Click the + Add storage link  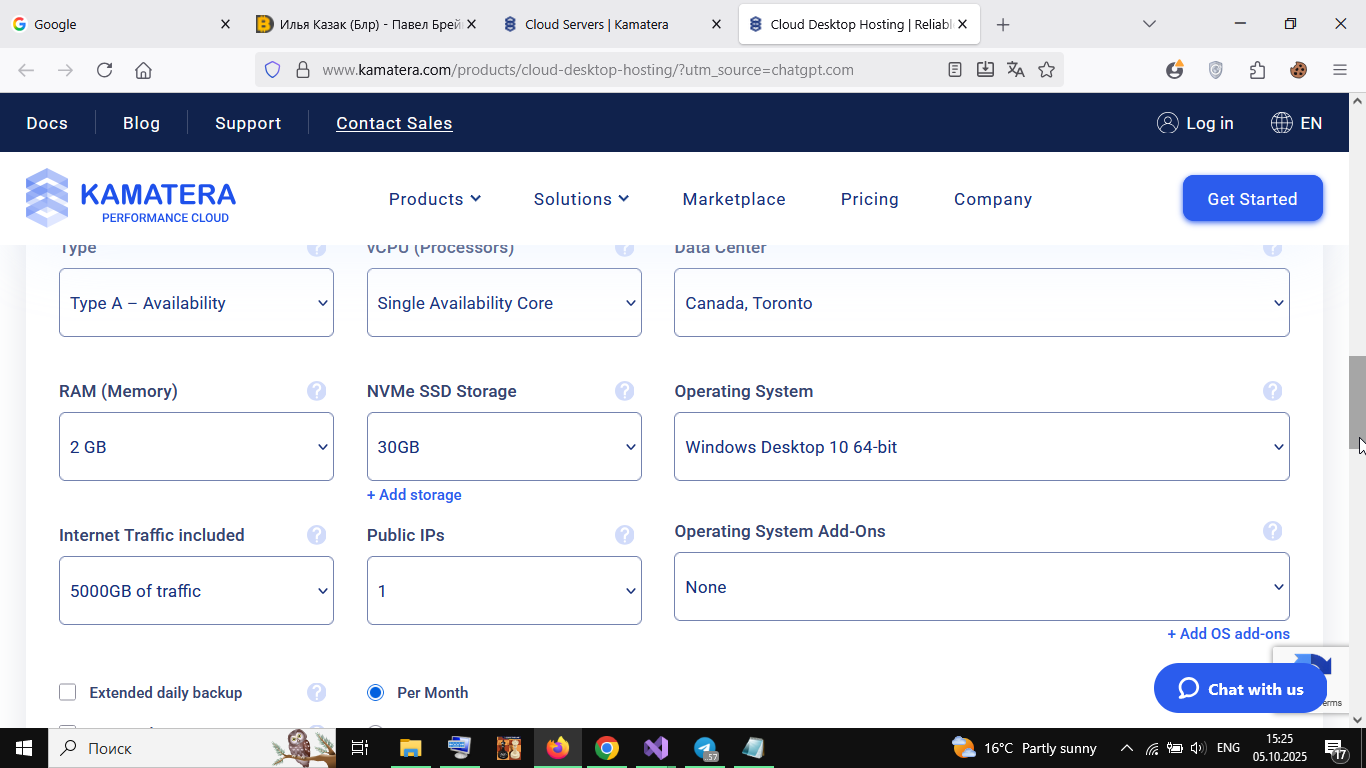pos(414,495)
